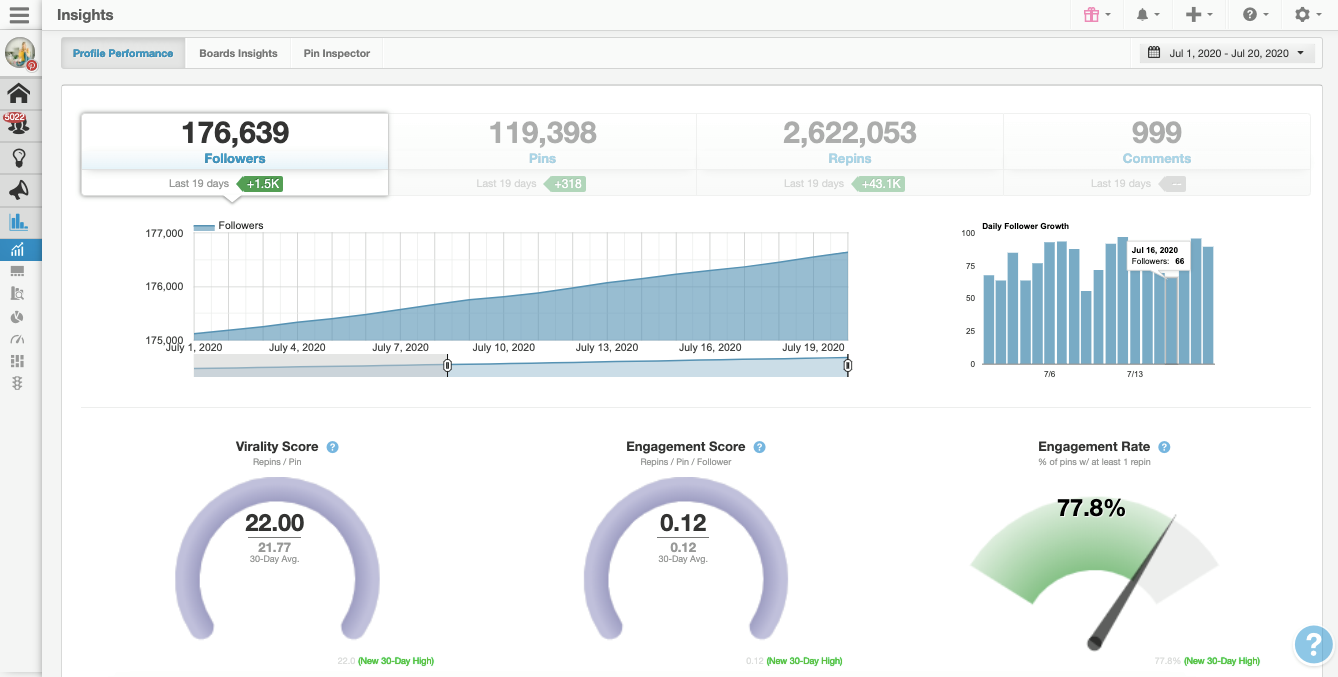Click the Insights page title

coord(85,15)
